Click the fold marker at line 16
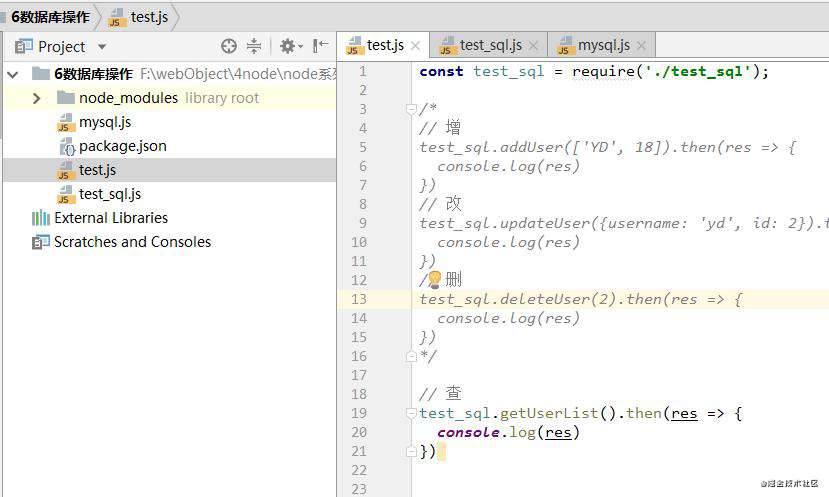The width and height of the screenshot is (829, 497). coord(411,357)
